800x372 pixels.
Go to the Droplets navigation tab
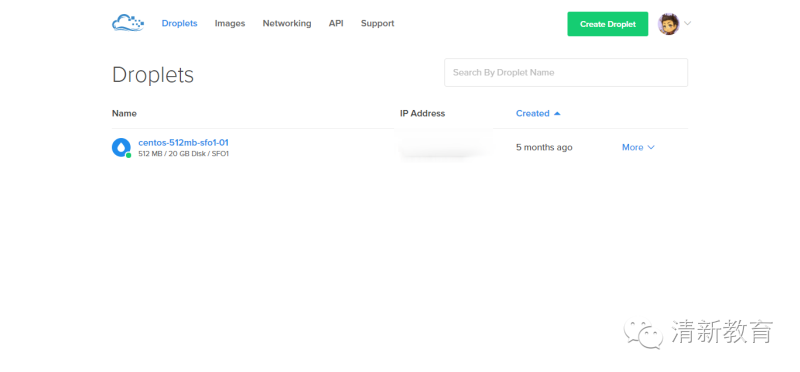[180, 23]
